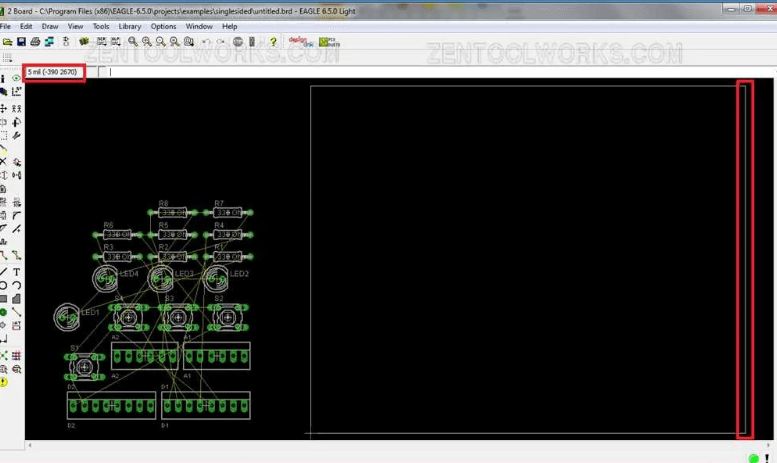
Task: Click the Save icon in toolbar
Action: click(x=21, y=42)
